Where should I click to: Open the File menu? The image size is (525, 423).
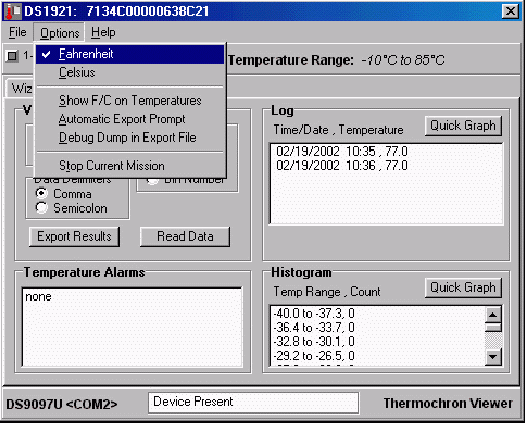17,32
